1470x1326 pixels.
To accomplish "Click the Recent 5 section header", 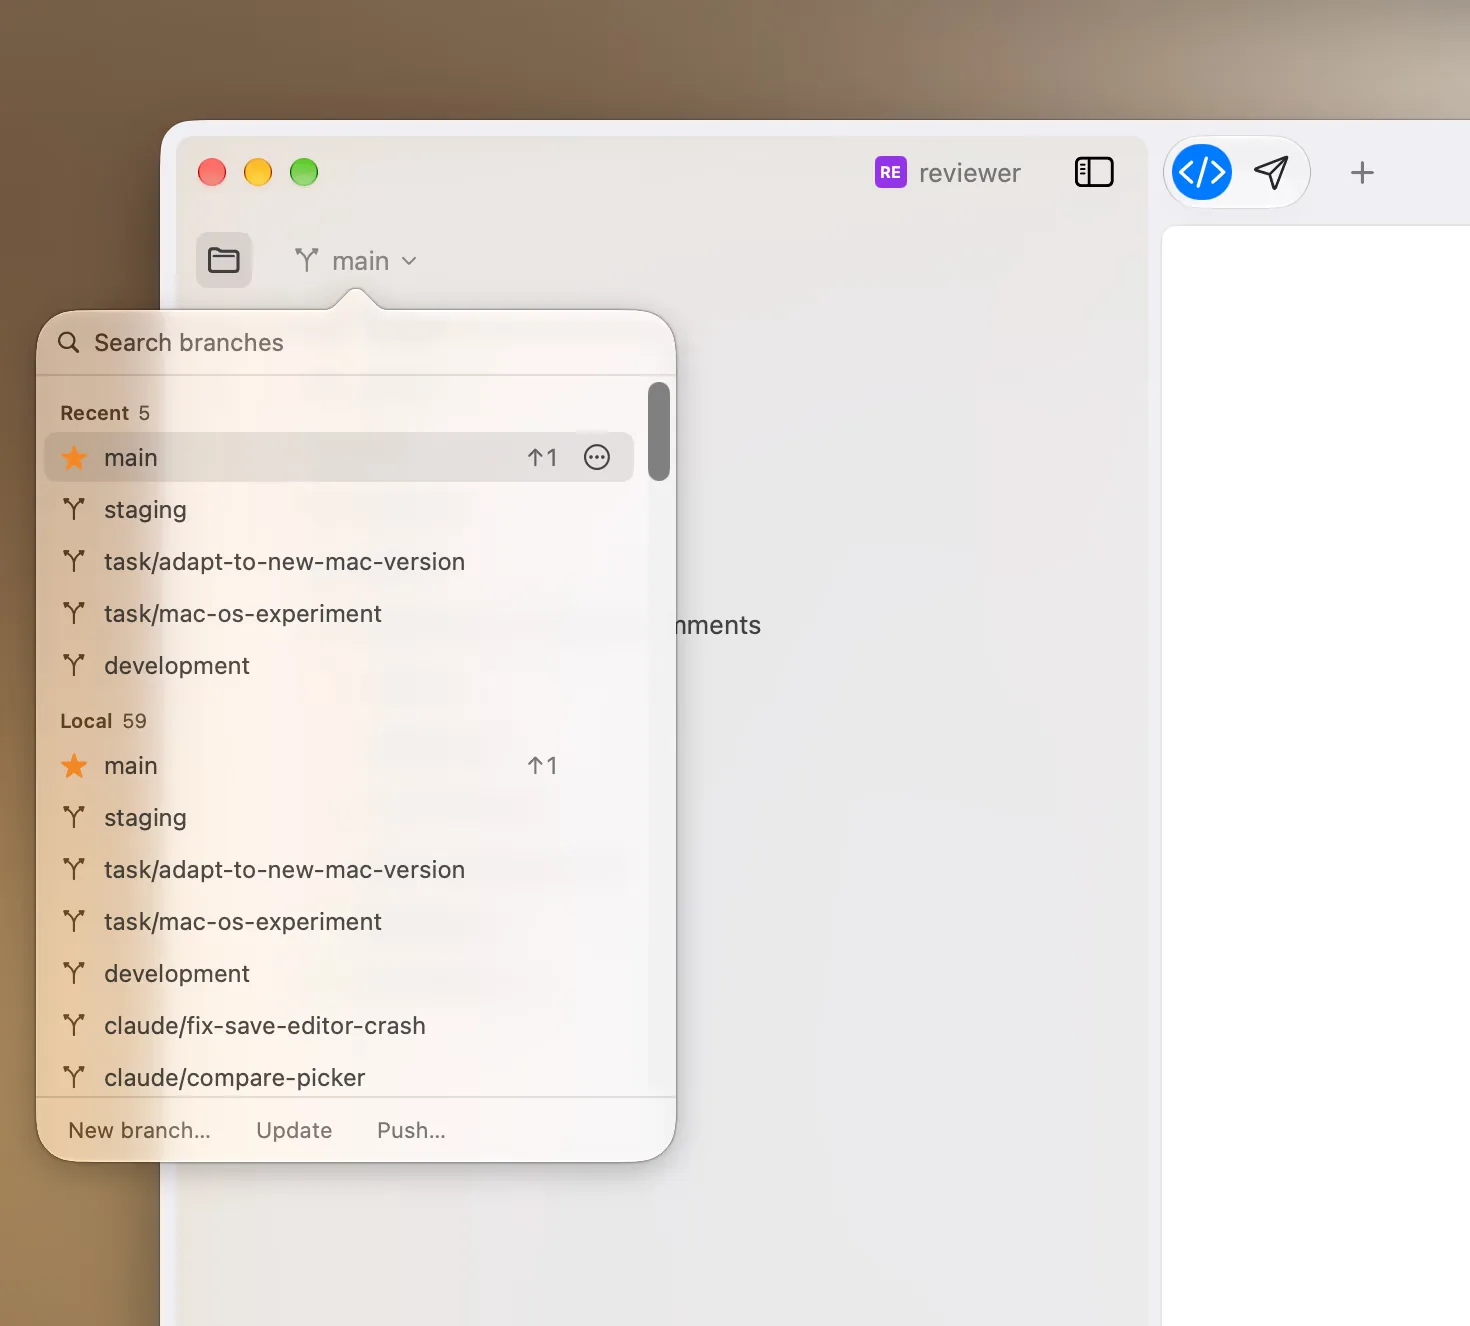I will 105,413.
